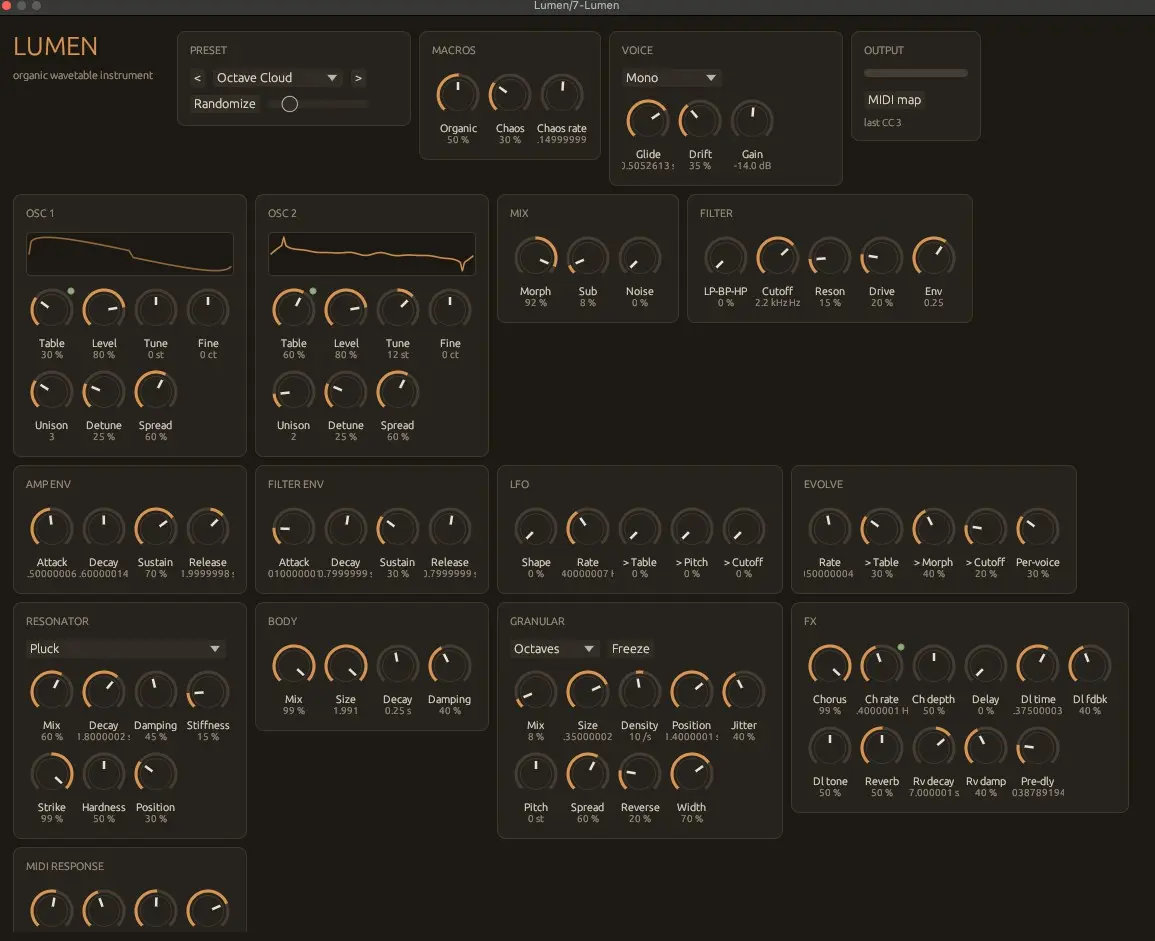Click the Filter section's Cutoff knob
This screenshot has height=941, width=1155.
coord(778,257)
